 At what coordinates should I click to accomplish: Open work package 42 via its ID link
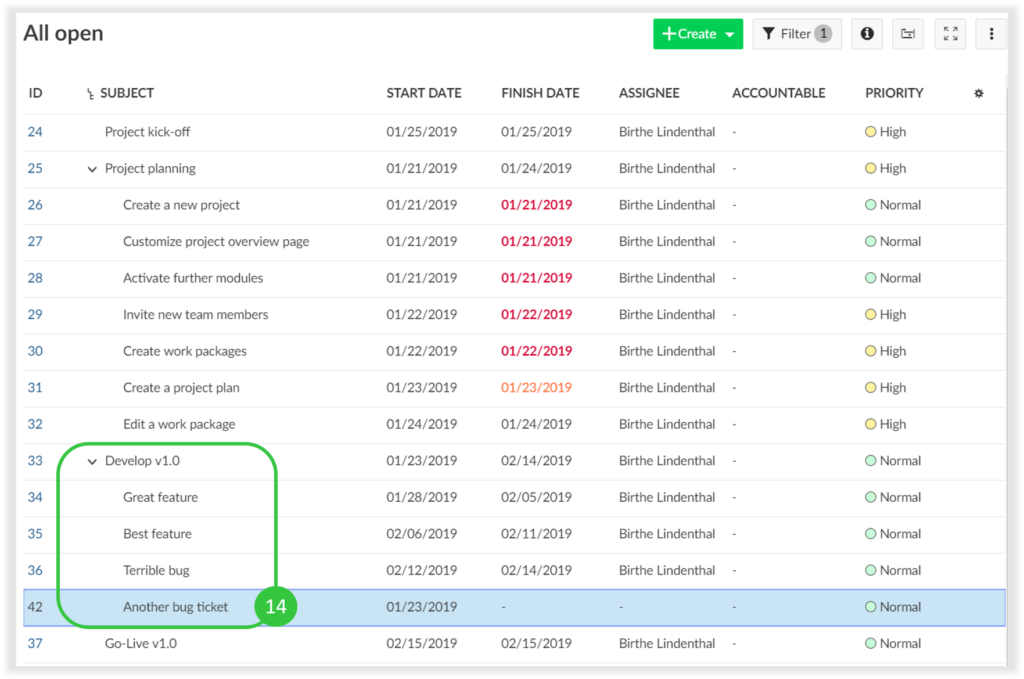point(36,606)
